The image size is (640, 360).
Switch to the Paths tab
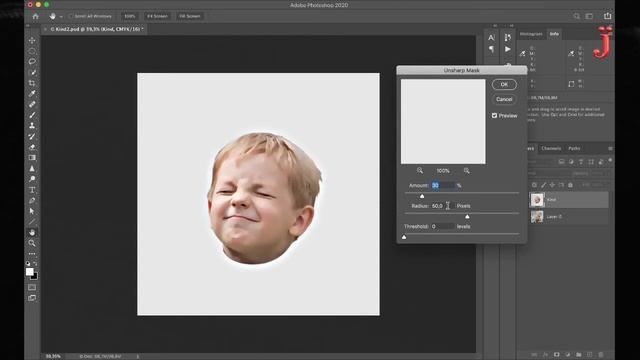(x=574, y=149)
